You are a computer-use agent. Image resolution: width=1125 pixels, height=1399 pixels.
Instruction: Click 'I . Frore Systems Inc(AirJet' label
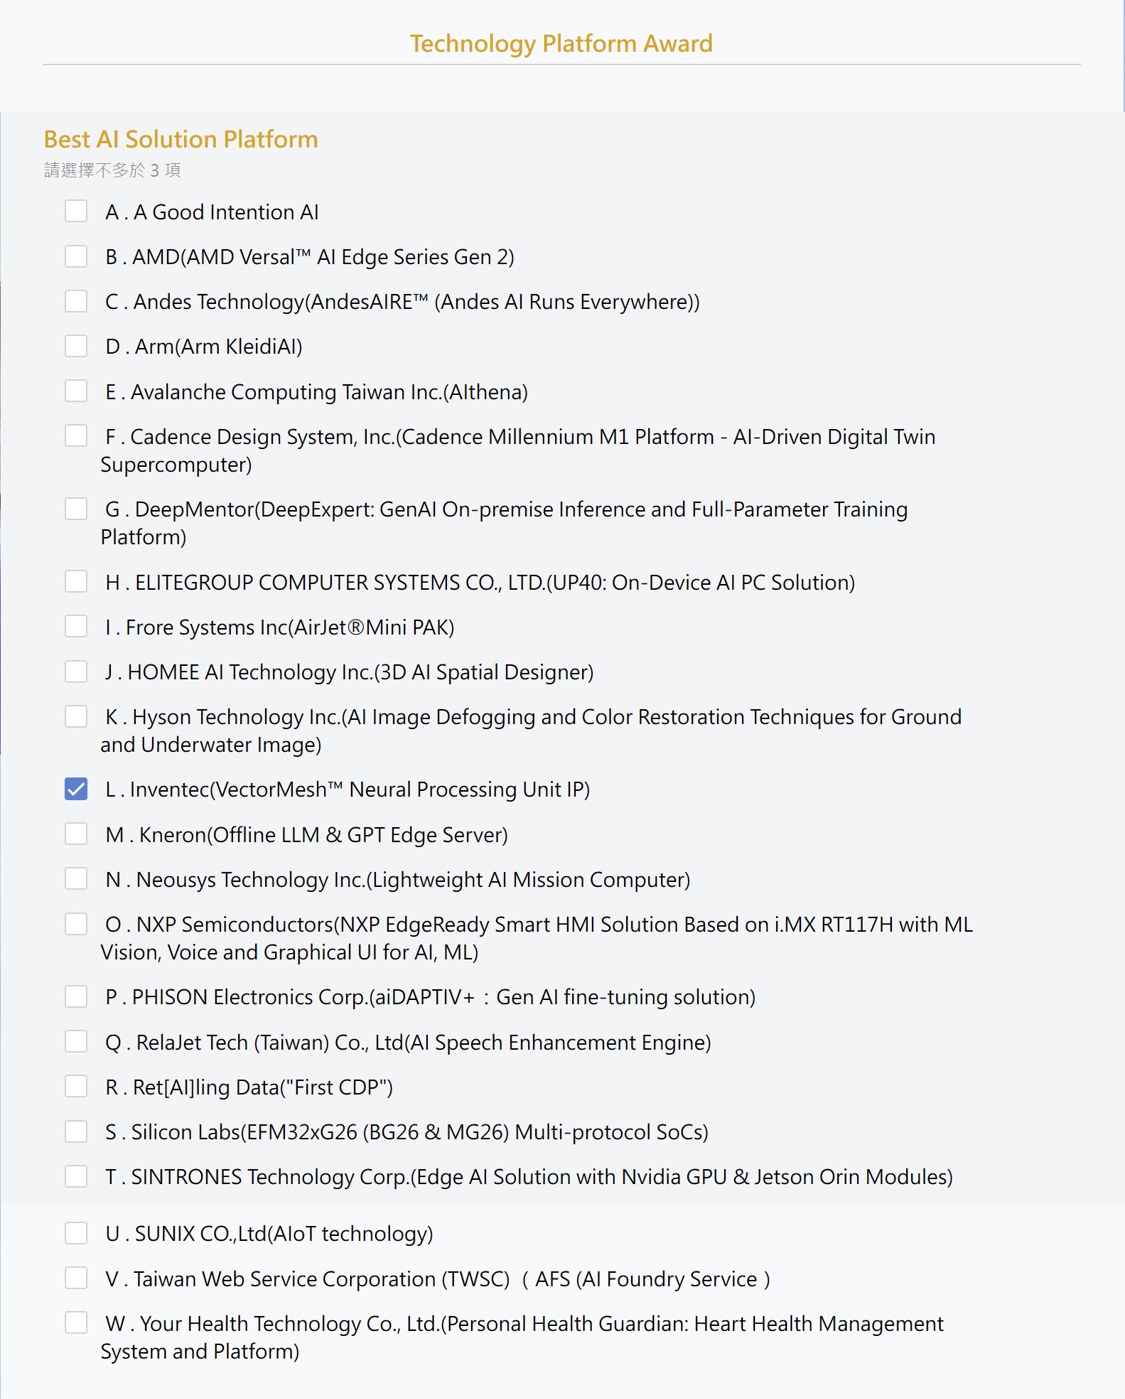pos(280,628)
